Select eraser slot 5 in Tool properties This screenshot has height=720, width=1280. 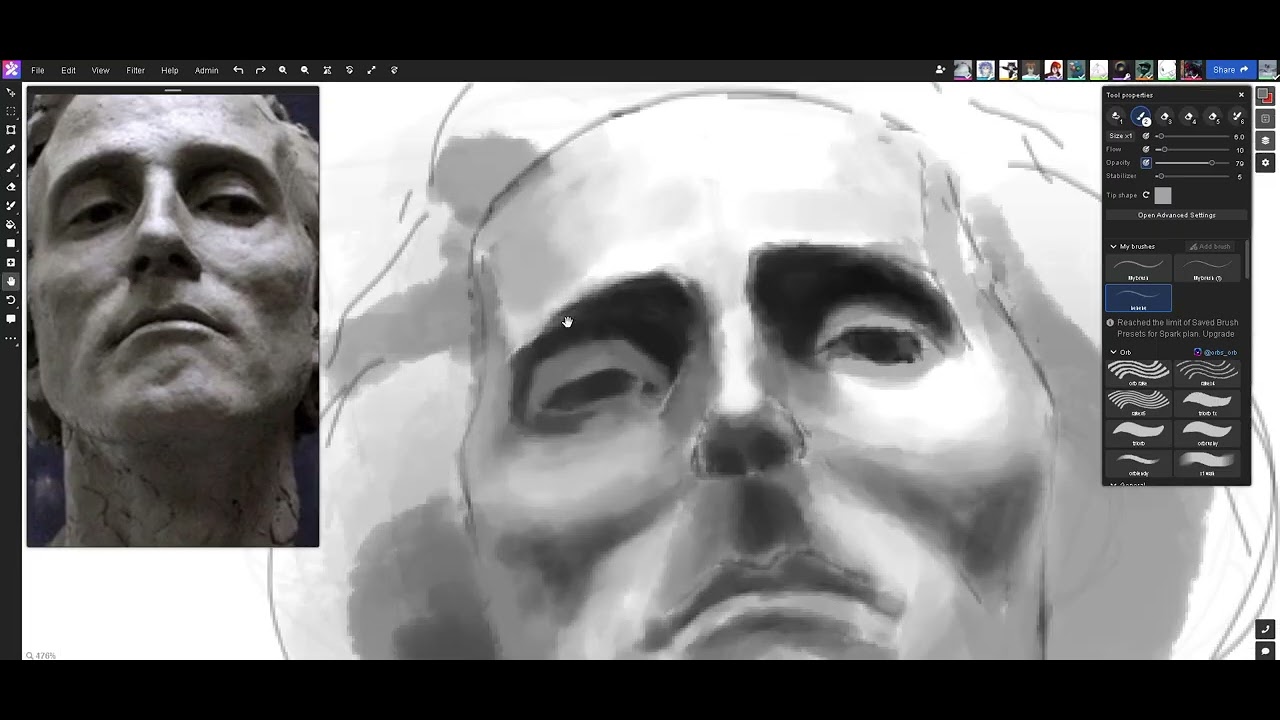[x=1213, y=118]
